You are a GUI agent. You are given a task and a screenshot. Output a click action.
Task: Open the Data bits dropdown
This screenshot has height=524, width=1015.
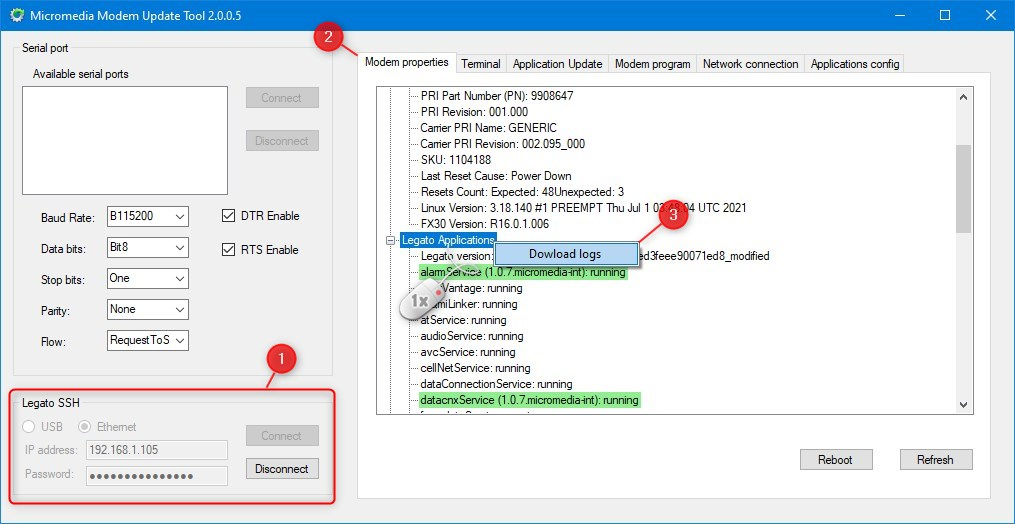pos(147,248)
